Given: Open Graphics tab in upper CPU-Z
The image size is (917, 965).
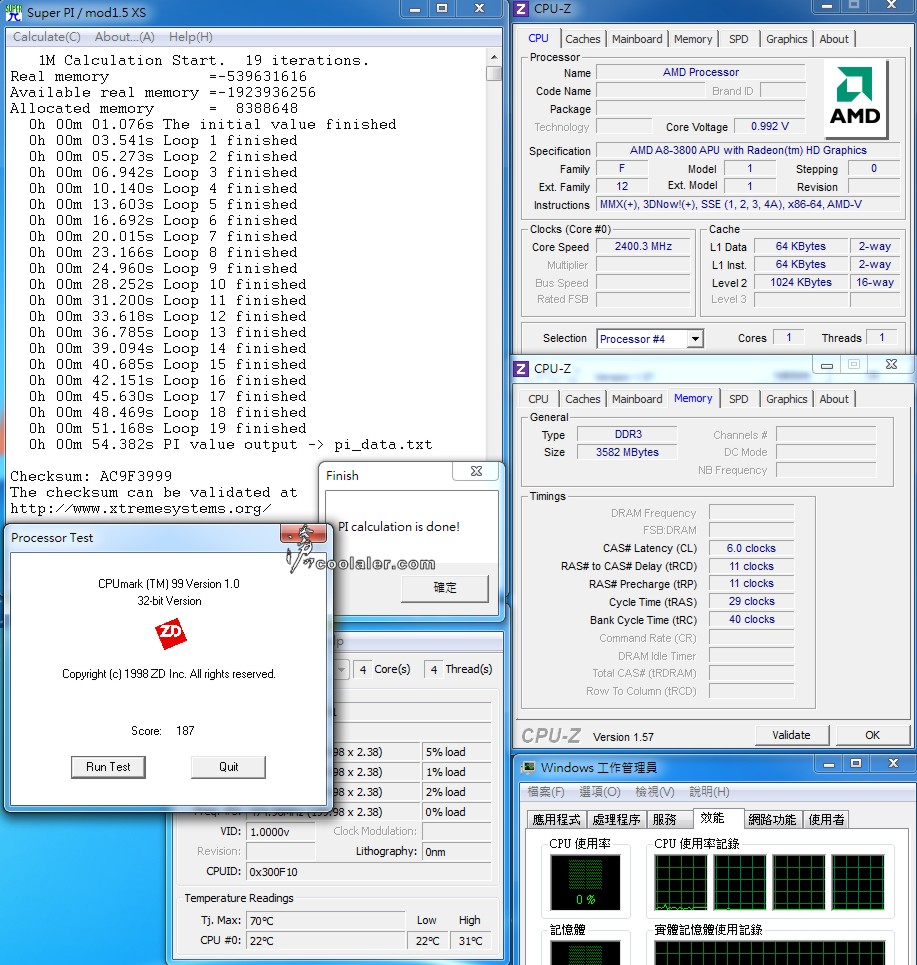Looking at the screenshot, I should (786, 39).
